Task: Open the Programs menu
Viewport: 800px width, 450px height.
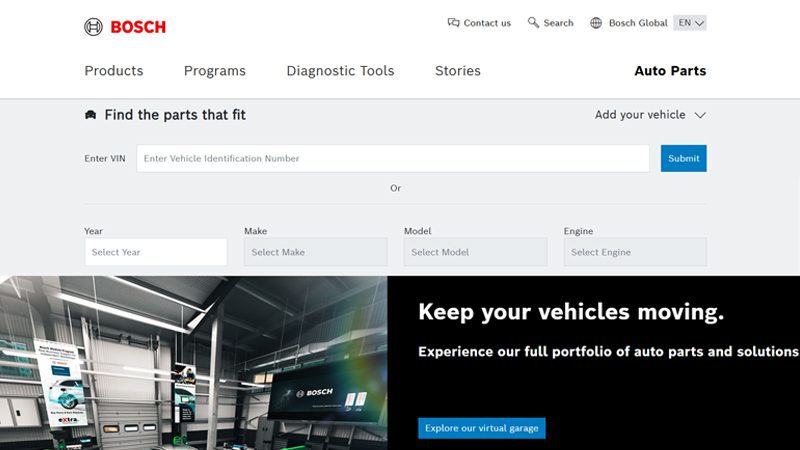Action: coord(215,71)
